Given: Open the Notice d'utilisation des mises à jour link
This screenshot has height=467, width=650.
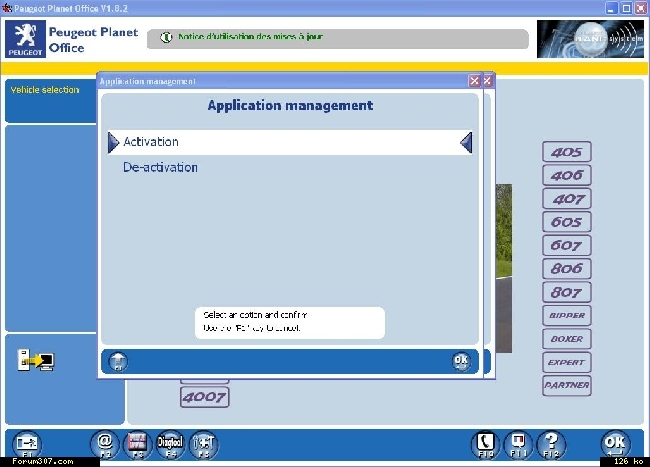Looking at the screenshot, I should 250,37.
